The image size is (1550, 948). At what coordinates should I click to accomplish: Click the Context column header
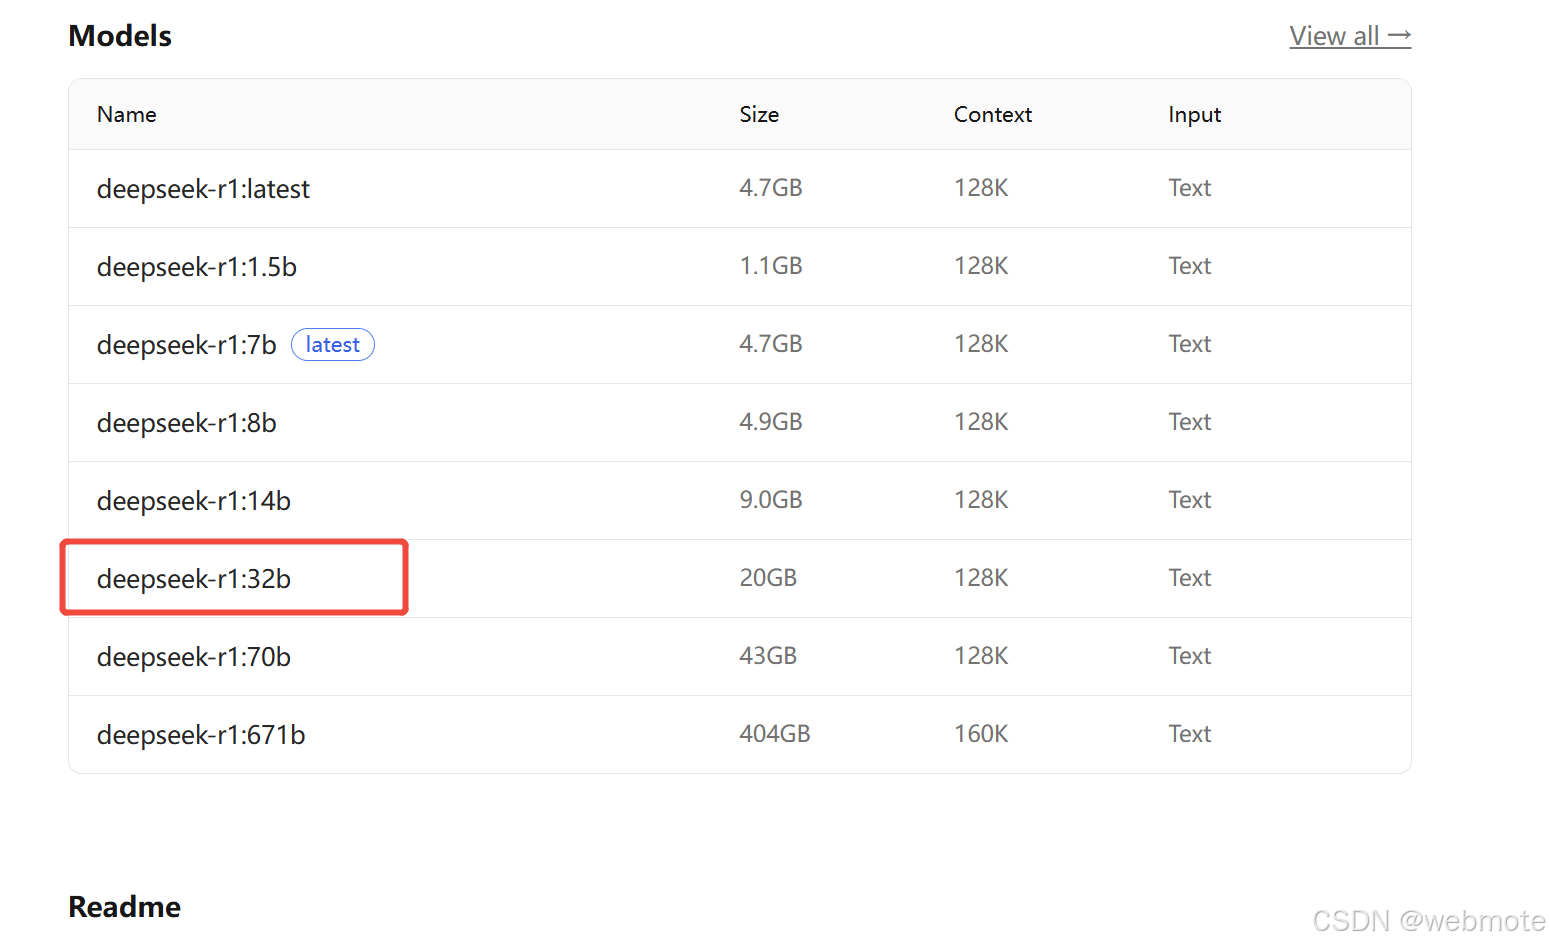[993, 114]
